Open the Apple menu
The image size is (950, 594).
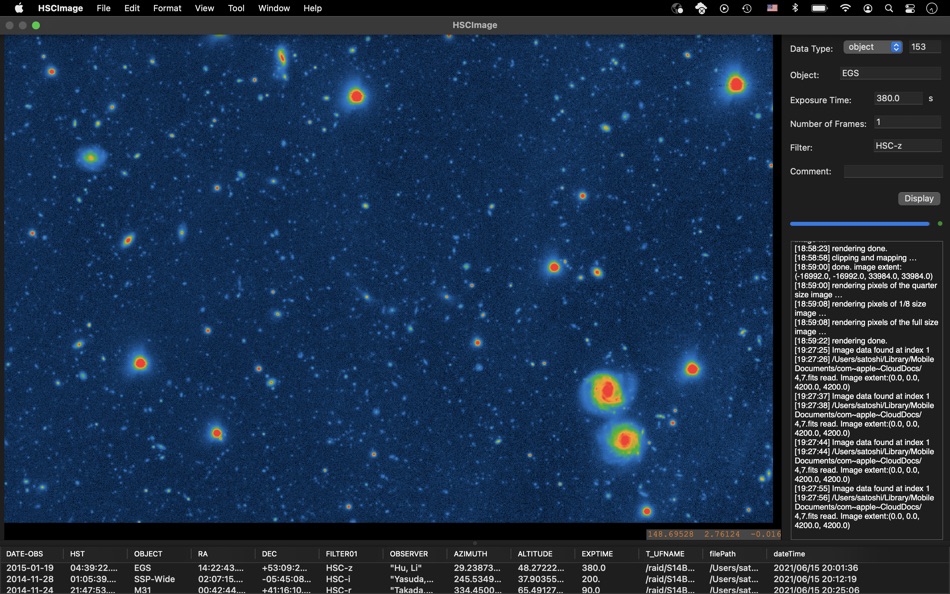[19, 8]
